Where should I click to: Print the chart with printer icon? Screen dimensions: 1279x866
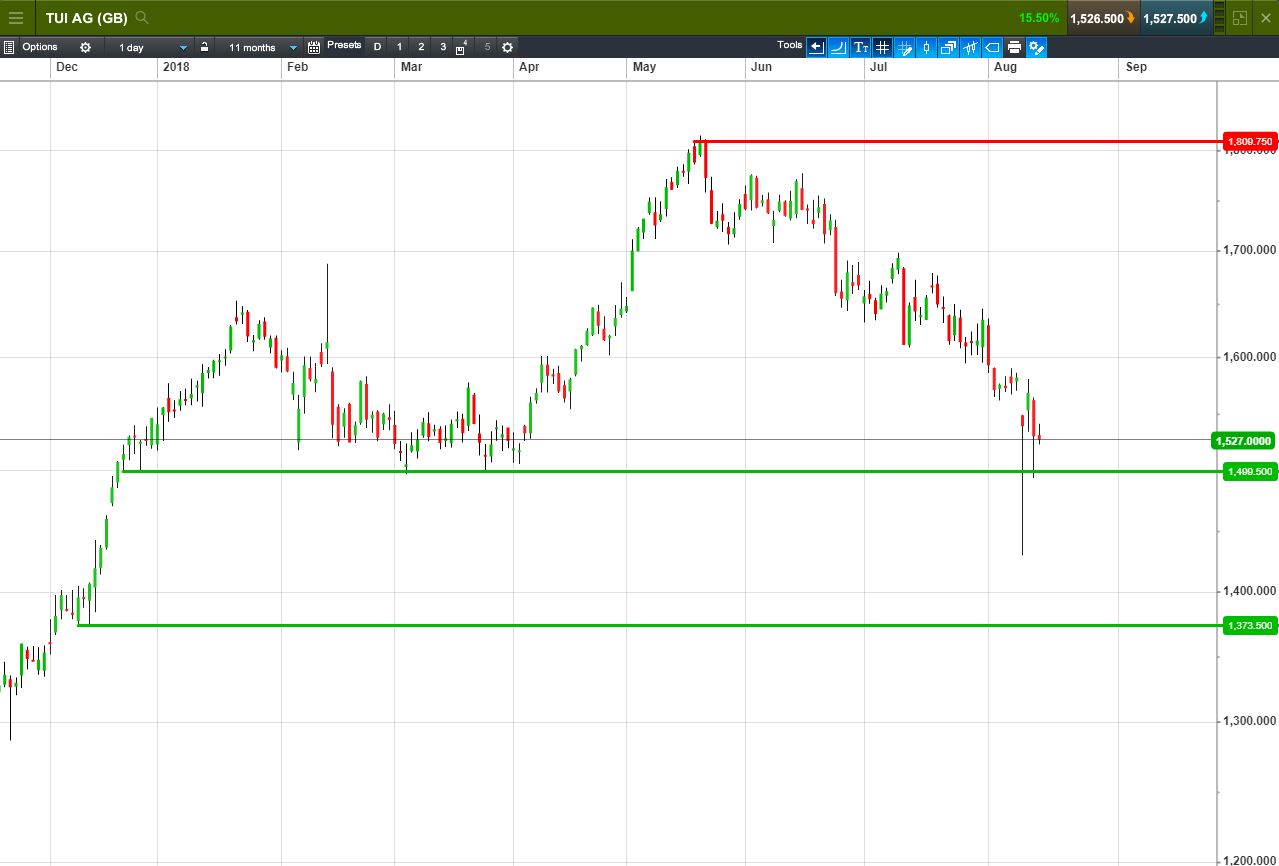point(1014,47)
